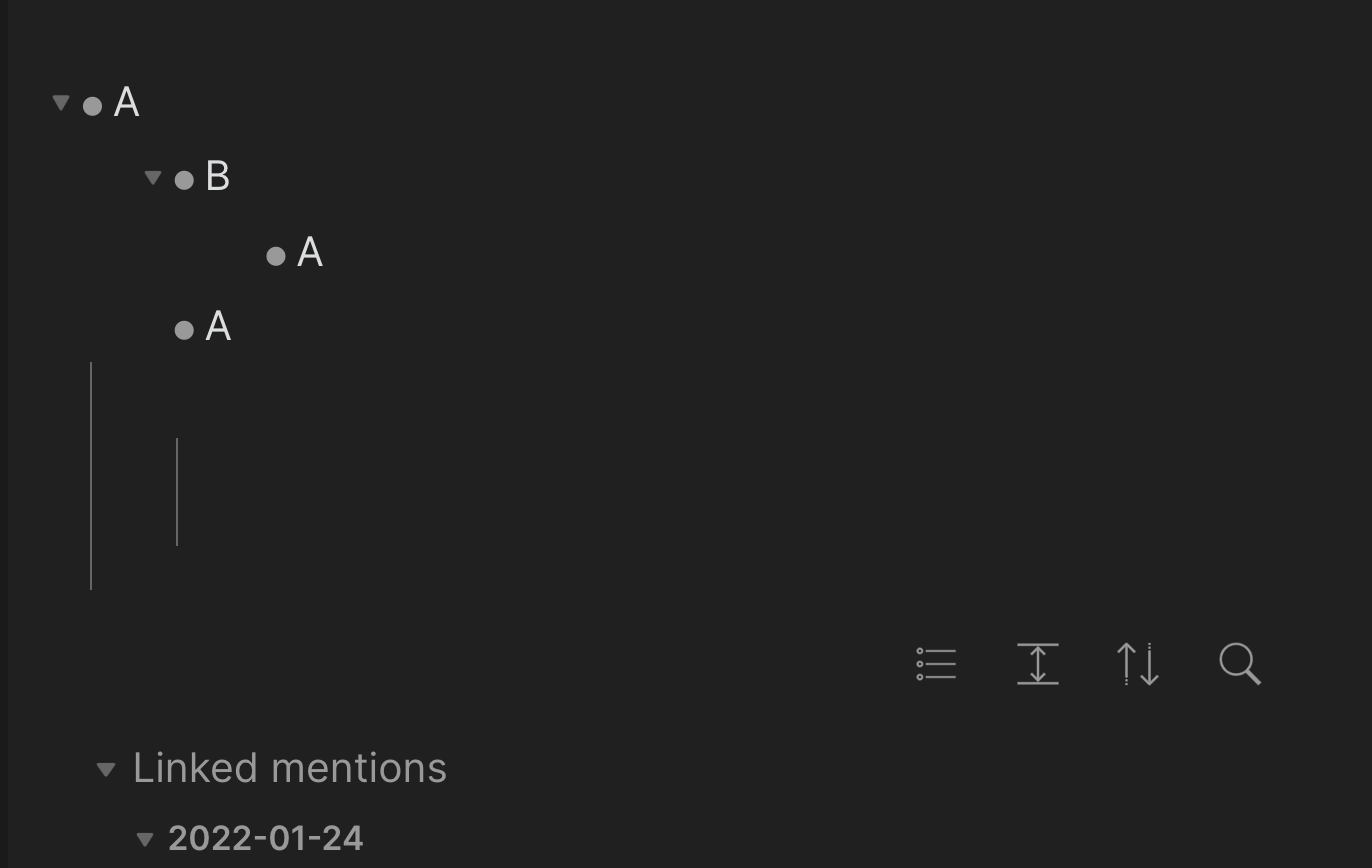1372x868 pixels.
Task: Open the 2022-01-24 journal page
Action: coord(265,839)
